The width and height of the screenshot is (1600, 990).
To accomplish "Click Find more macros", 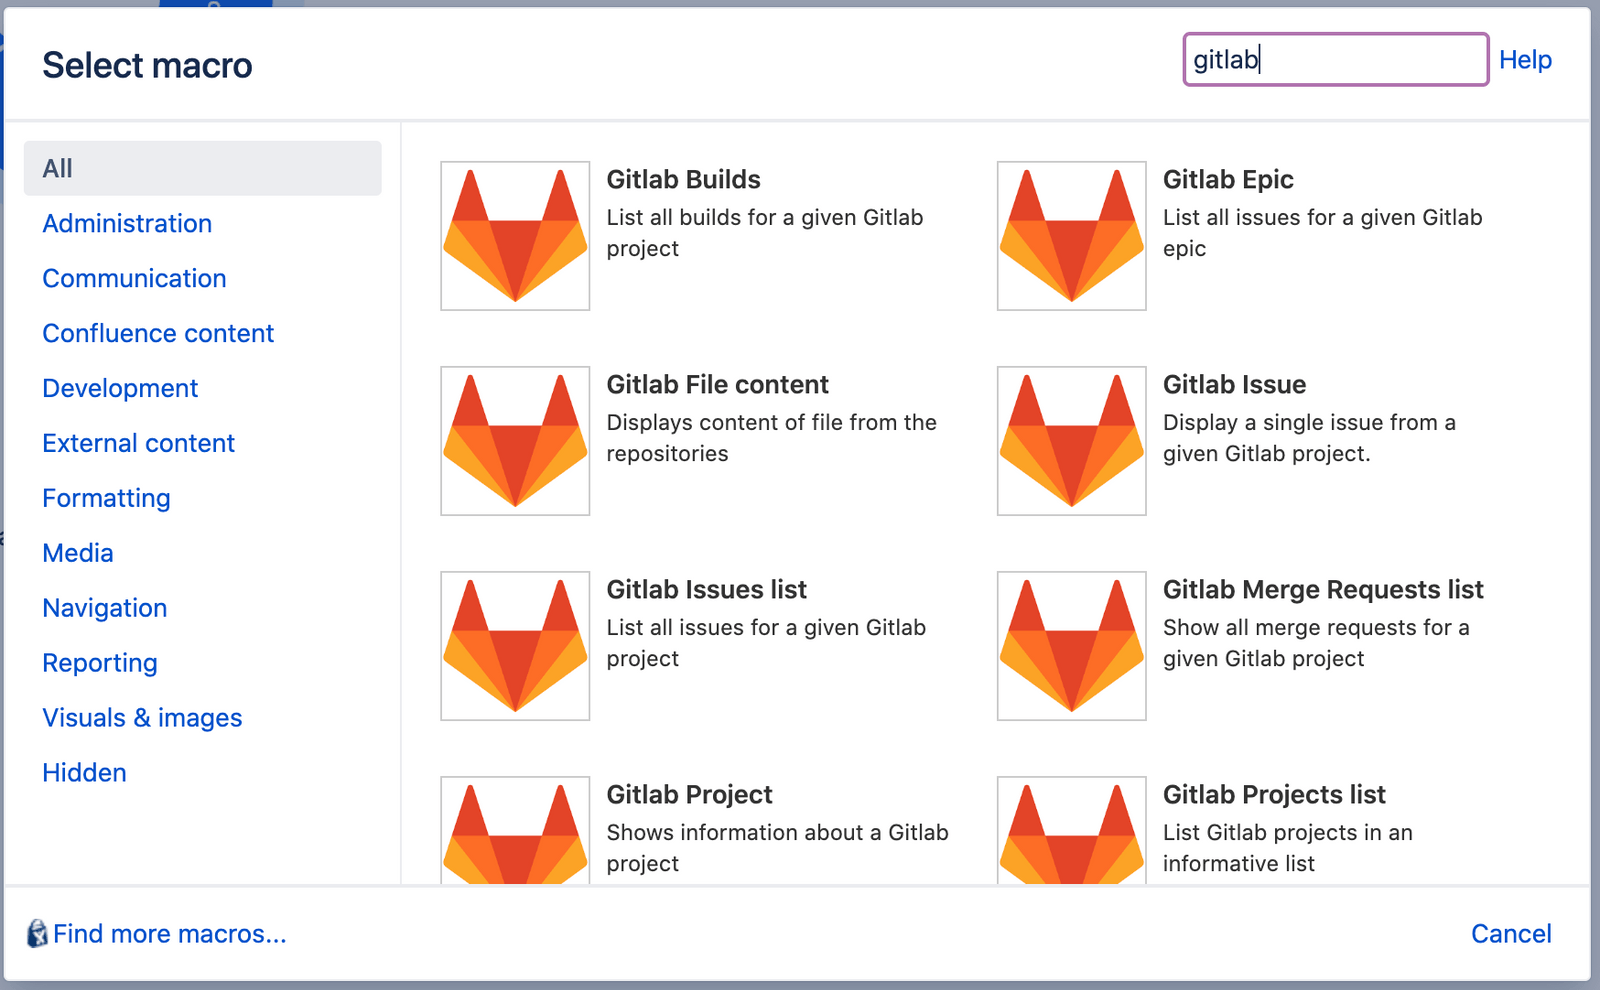I will pyautogui.click(x=170, y=933).
